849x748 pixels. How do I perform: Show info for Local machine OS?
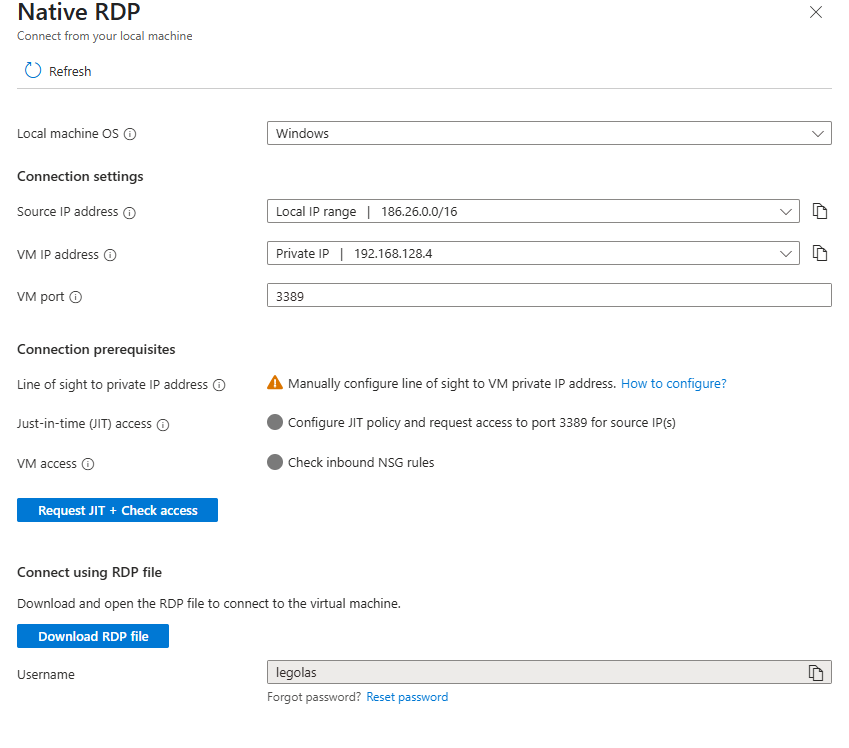pyautogui.click(x=130, y=134)
